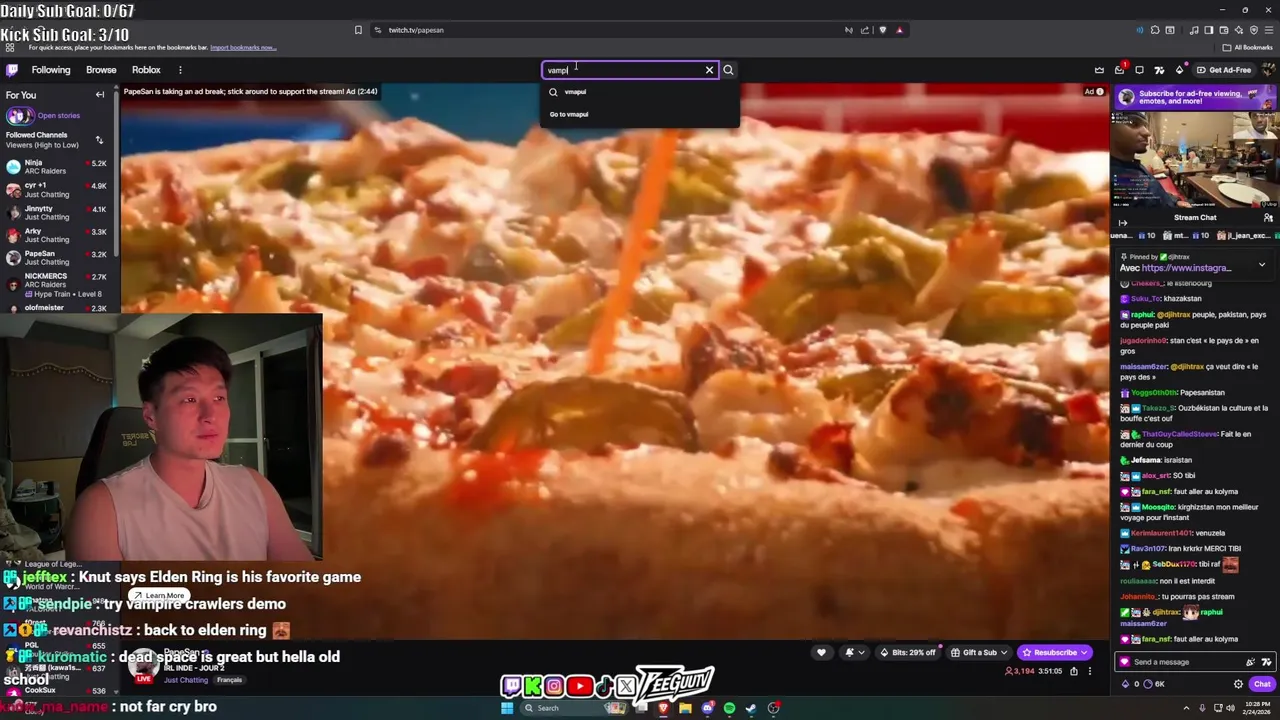The image size is (1280, 720).
Task: Open Prime loot crown icon
Action: click(x=1099, y=70)
